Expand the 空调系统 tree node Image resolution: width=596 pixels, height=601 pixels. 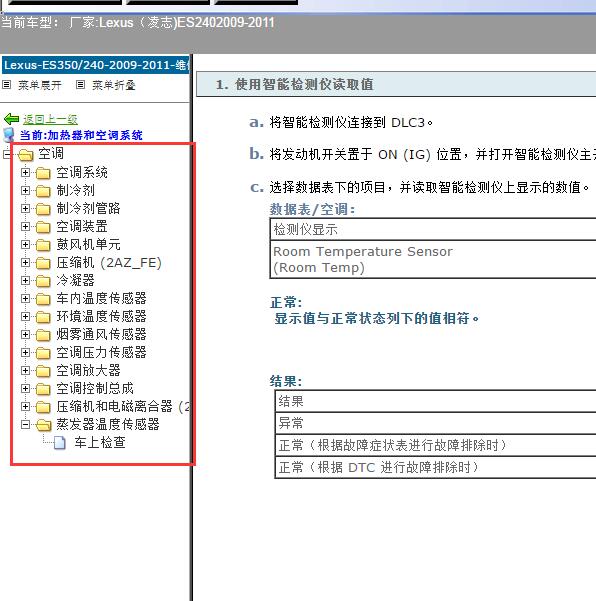point(25,172)
